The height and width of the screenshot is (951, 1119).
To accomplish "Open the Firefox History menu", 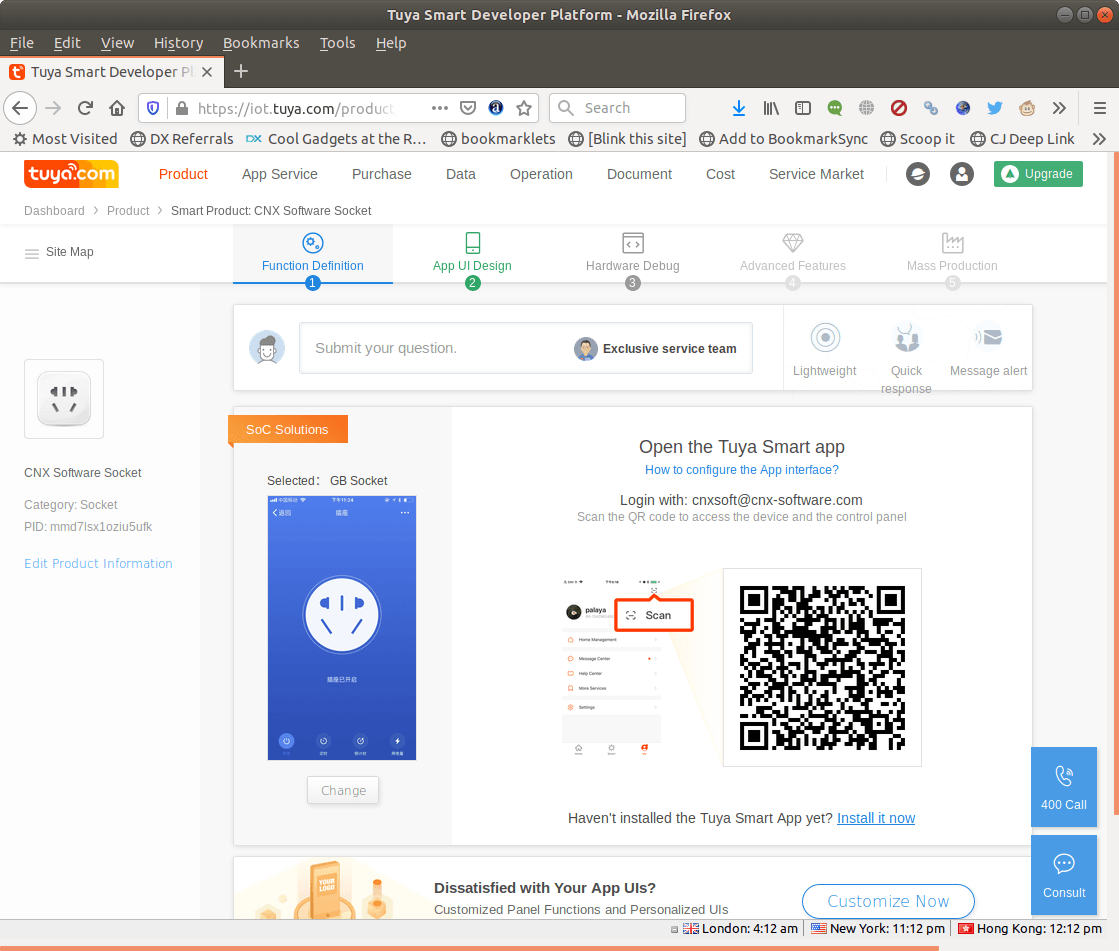I will pyautogui.click(x=178, y=43).
